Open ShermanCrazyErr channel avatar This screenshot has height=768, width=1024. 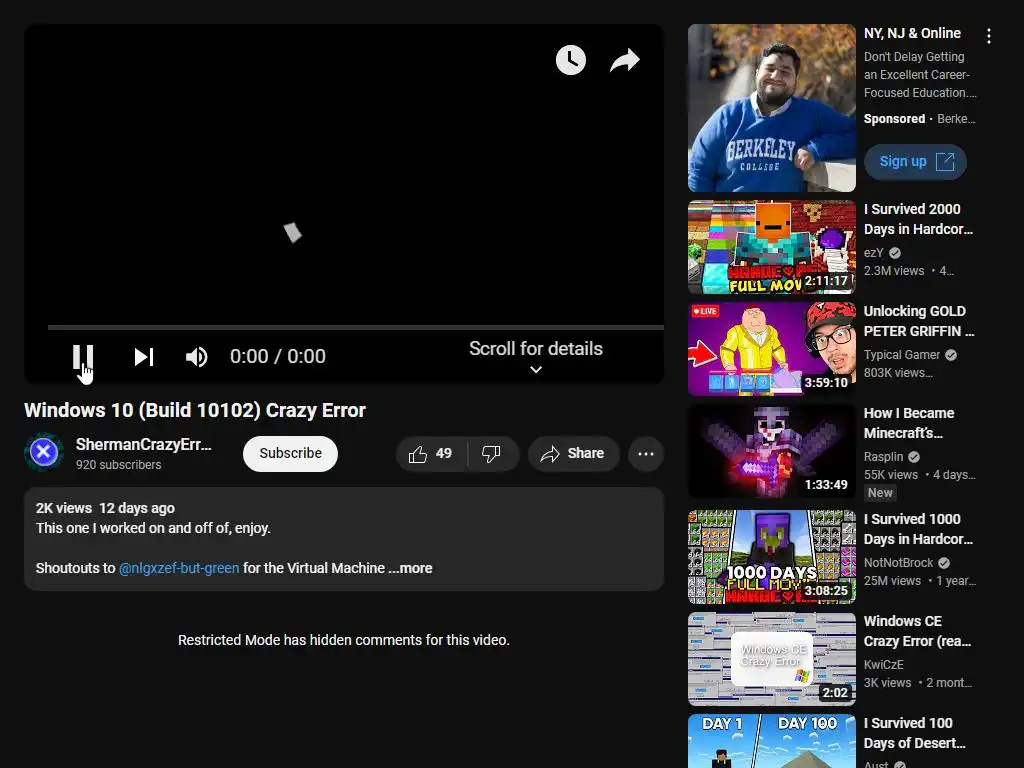pos(44,451)
